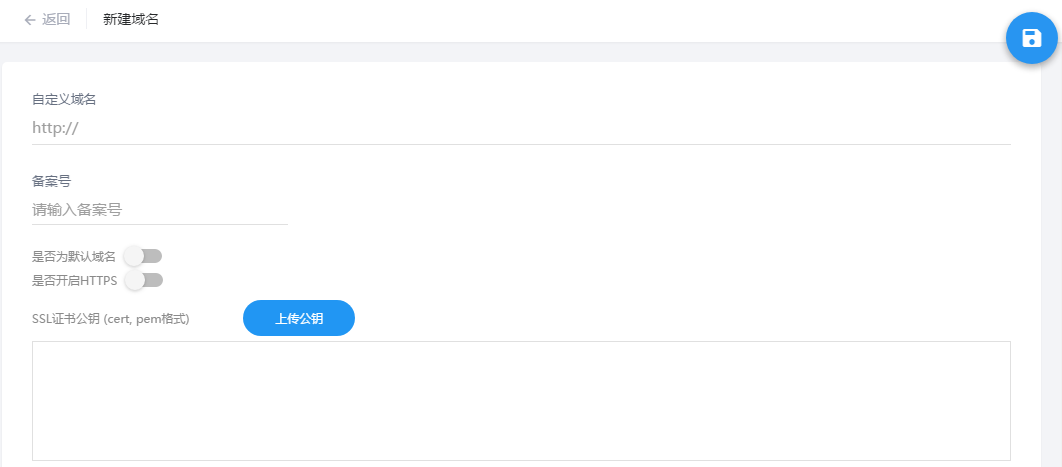Turn on the 是否开启HTTPS switch
This screenshot has width=1062, height=467.
coord(144,280)
